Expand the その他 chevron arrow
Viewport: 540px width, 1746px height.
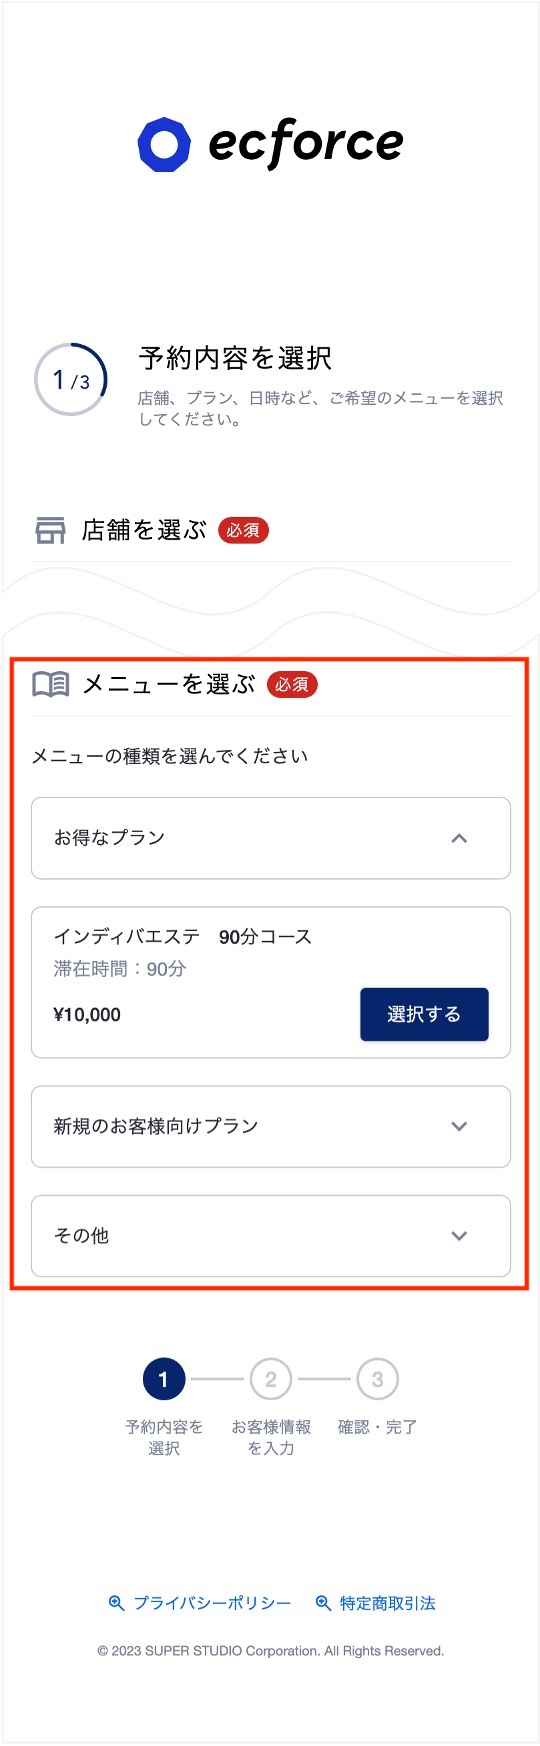pos(459,1236)
